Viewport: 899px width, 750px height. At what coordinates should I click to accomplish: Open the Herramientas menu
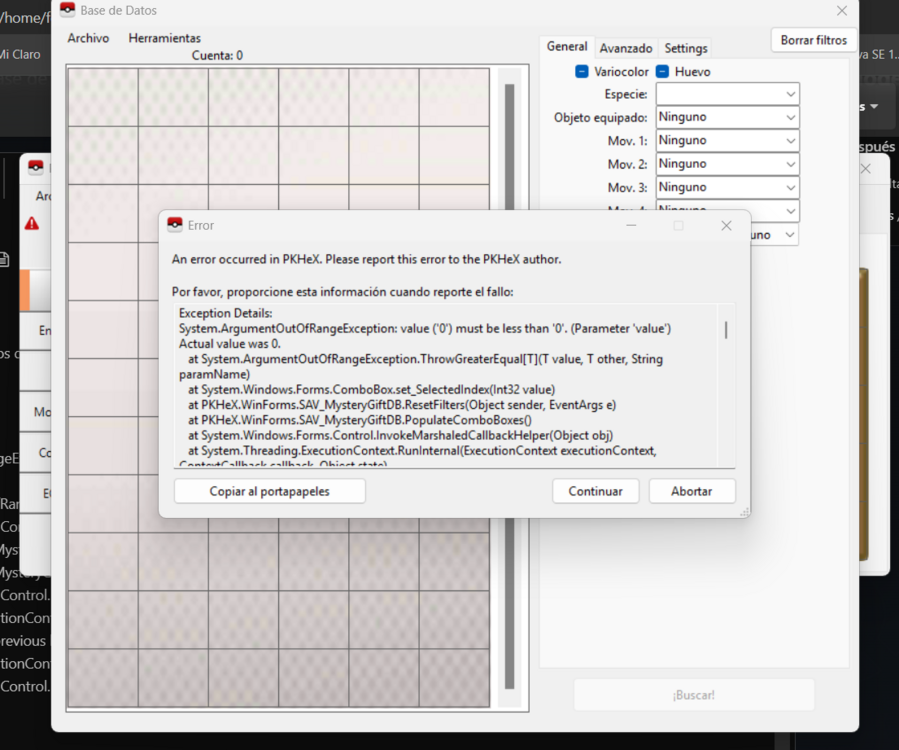click(x=164, y=38)
